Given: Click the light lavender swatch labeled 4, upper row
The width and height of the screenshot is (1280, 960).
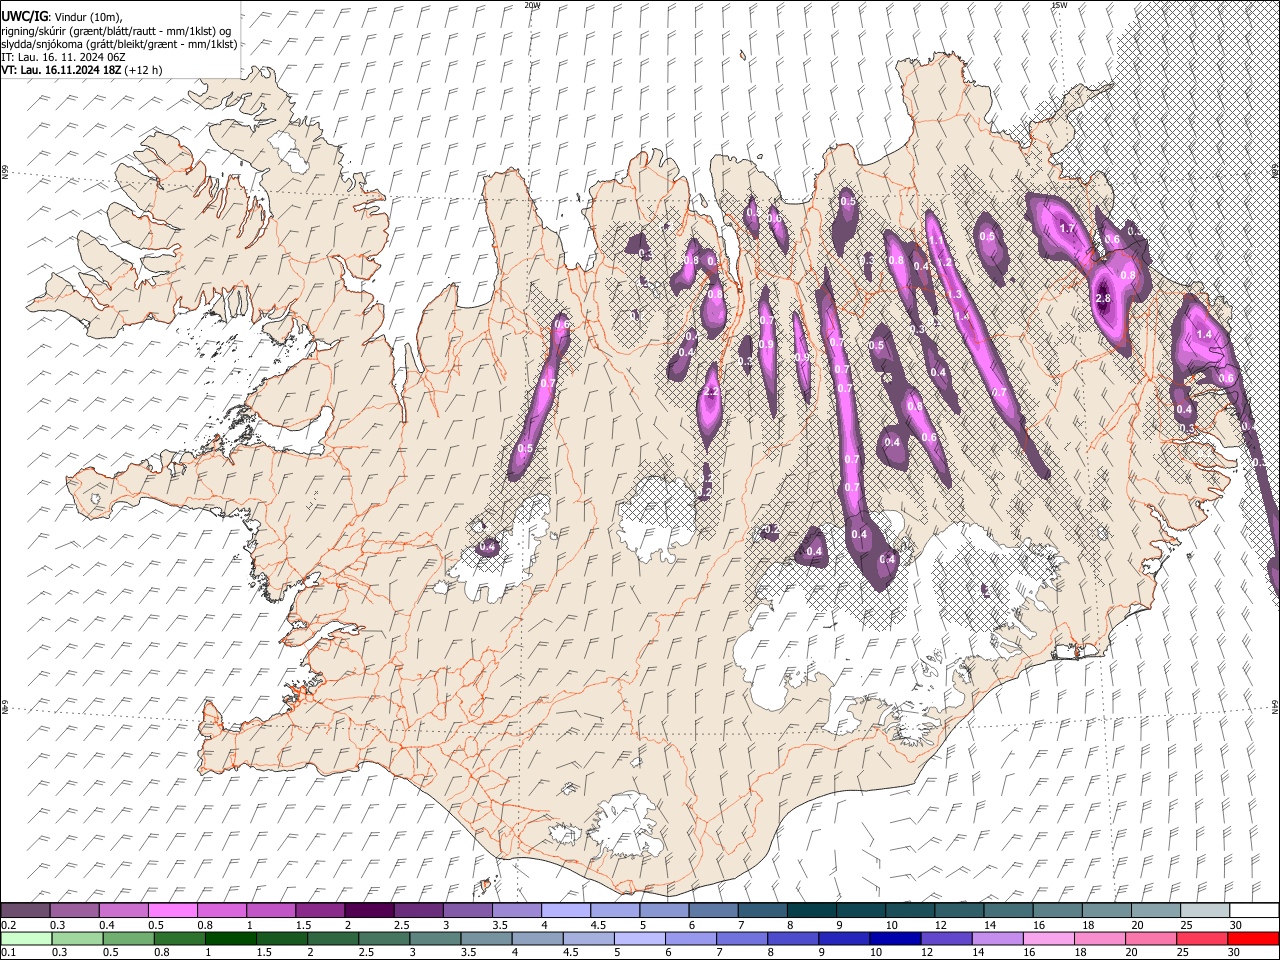Looking at the screenshot, I should coord(567,911).
